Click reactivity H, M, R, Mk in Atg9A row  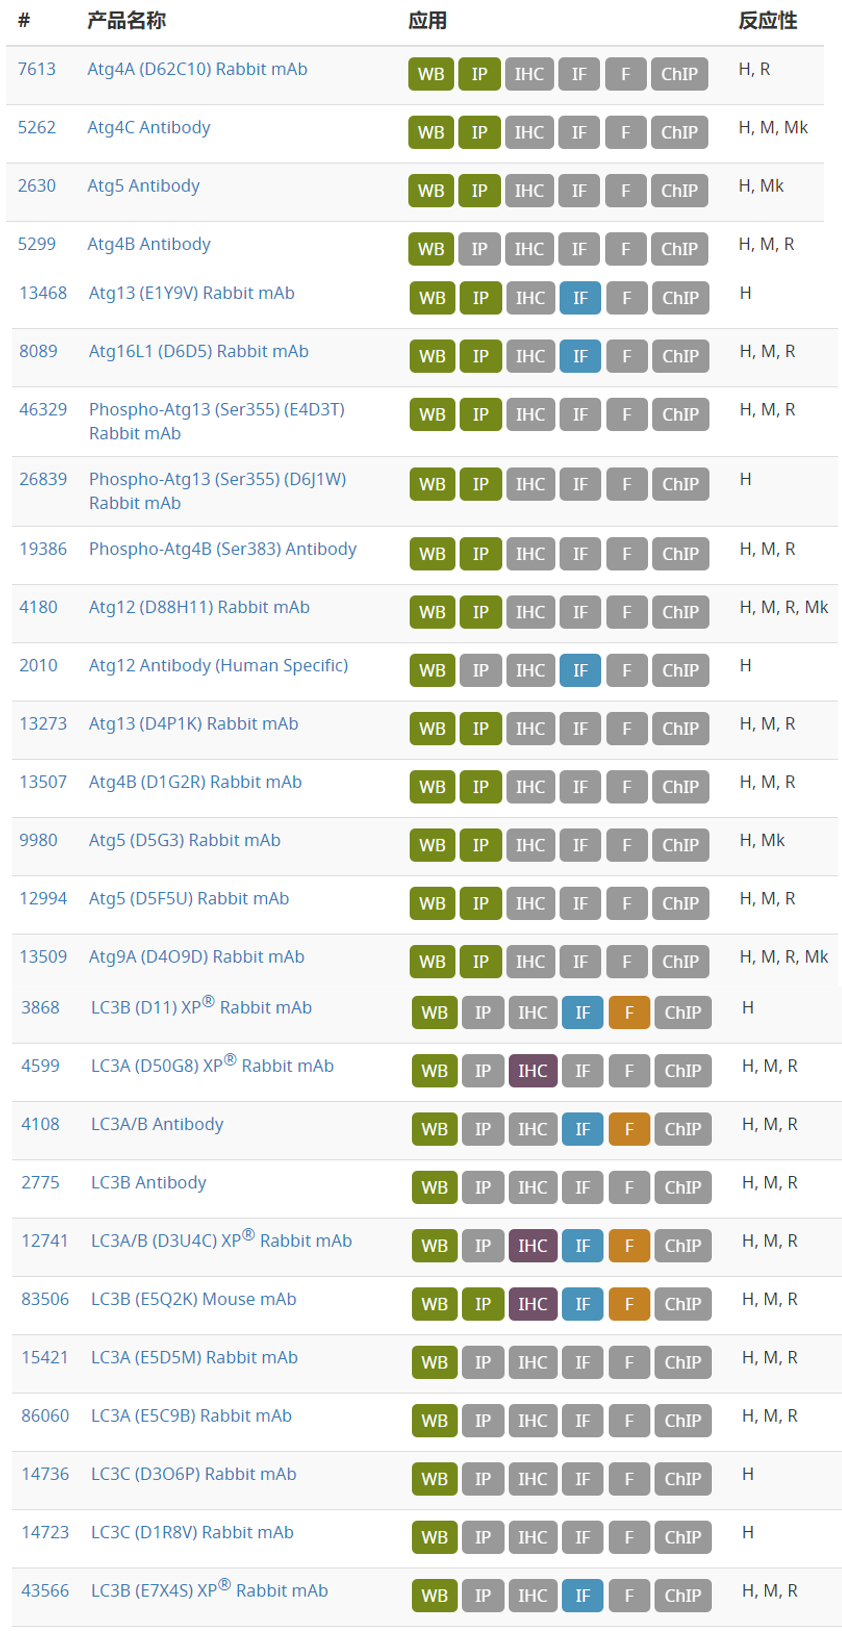(x=784, y=957)
